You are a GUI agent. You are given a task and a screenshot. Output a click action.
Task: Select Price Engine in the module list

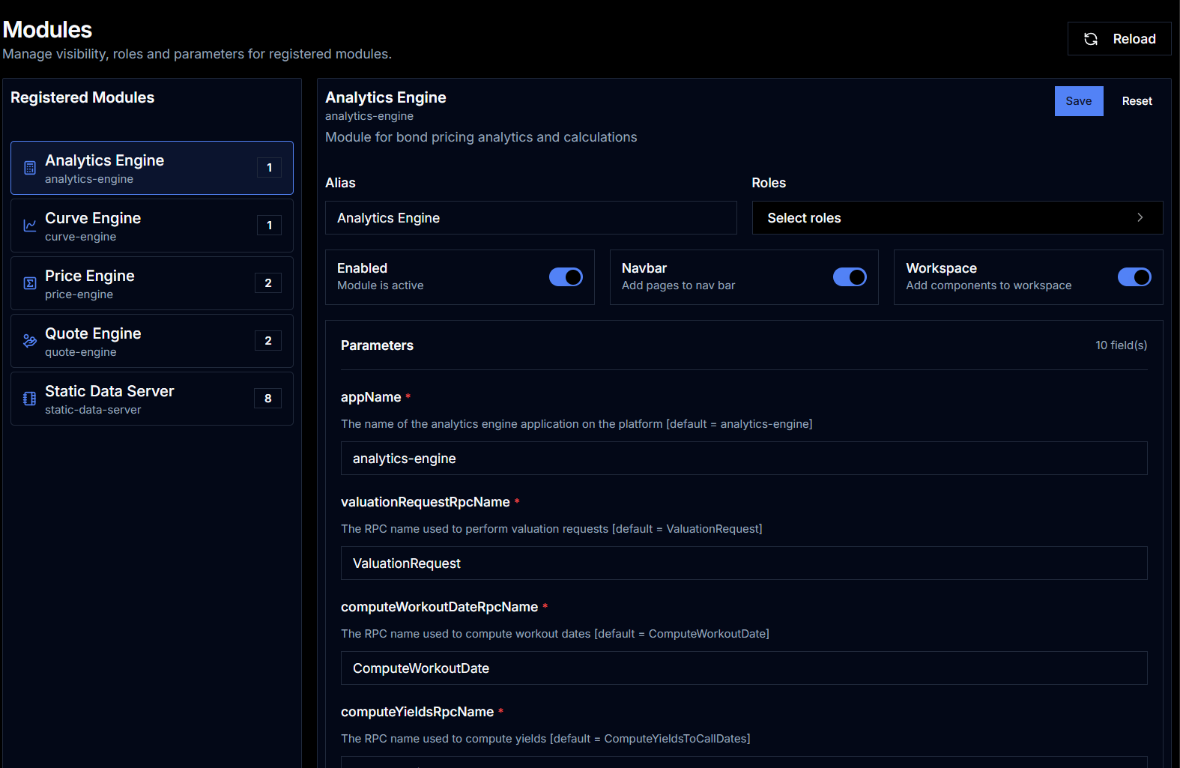[152, 283]
